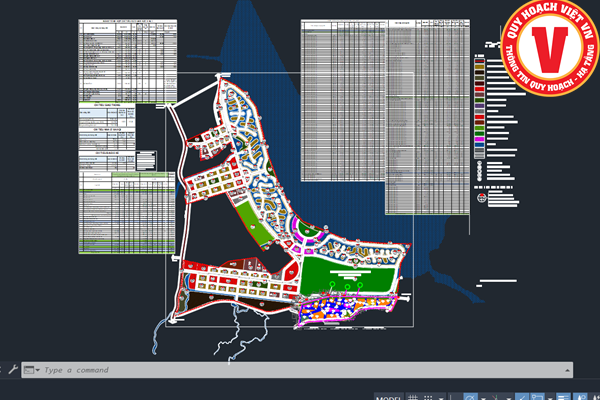Viewport: 600px width, 400px height.
Task: Click the recent commands icon in command line
Action: click(29, 370)
